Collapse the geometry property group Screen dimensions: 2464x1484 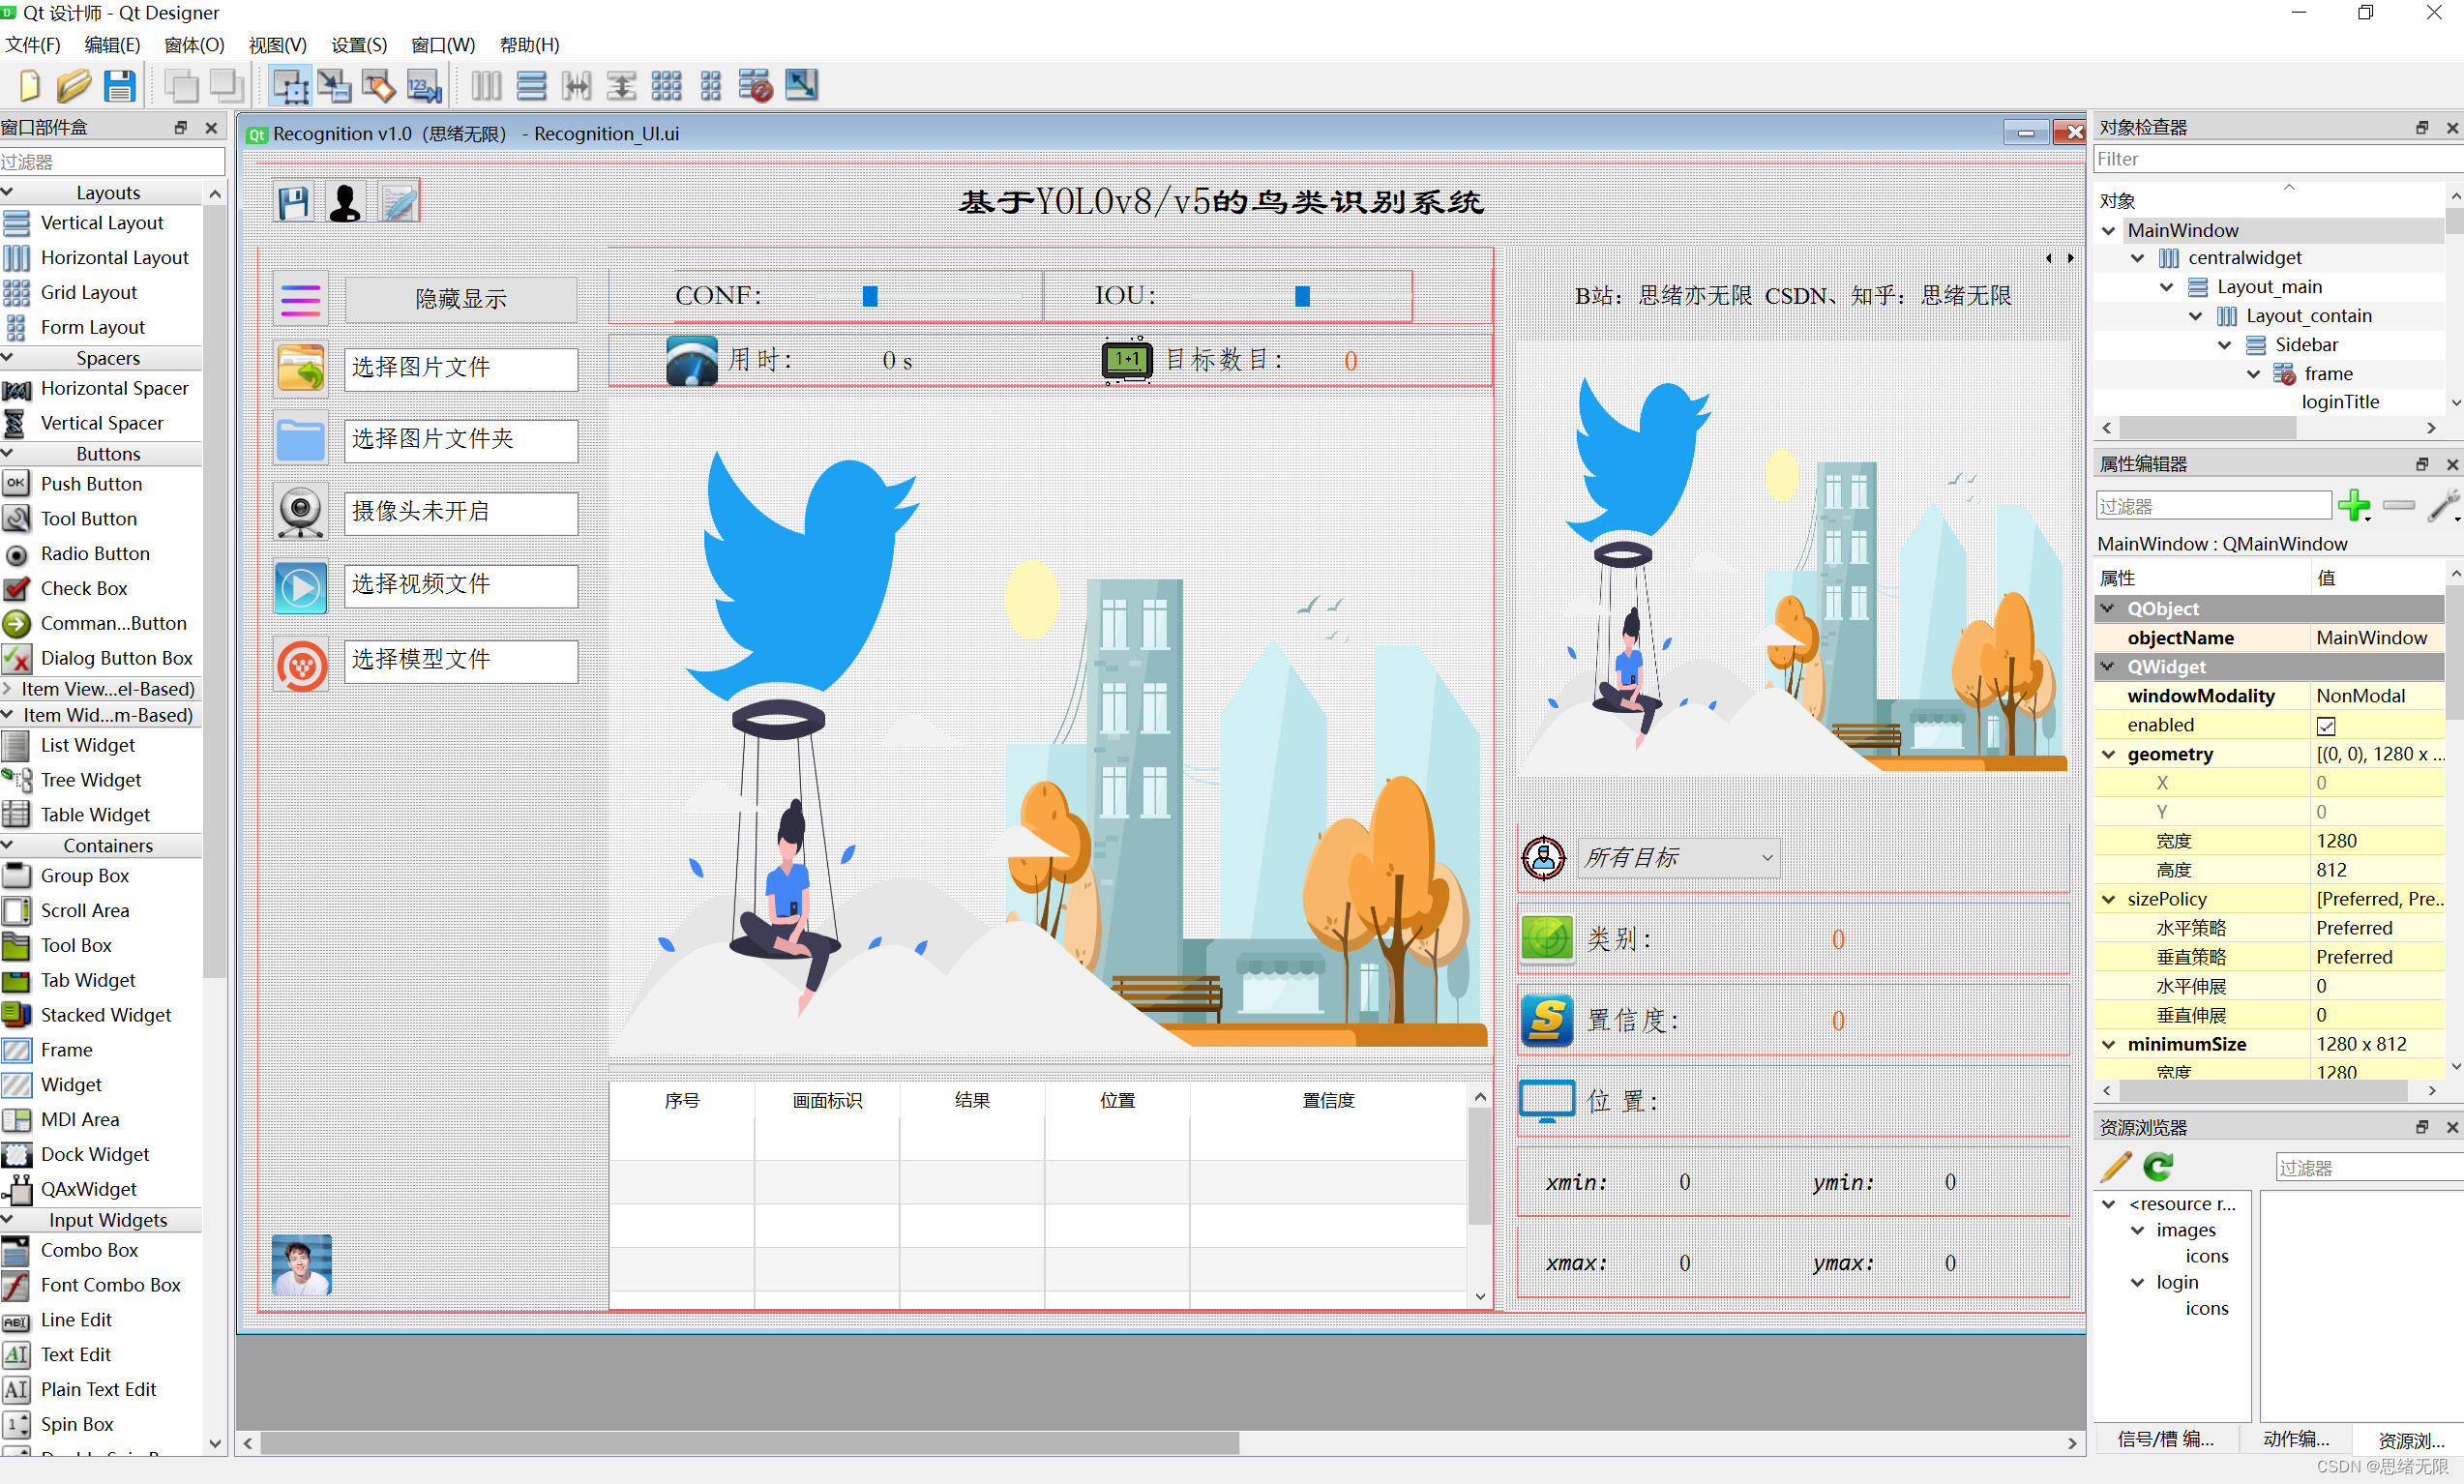tap(2108, 754)
